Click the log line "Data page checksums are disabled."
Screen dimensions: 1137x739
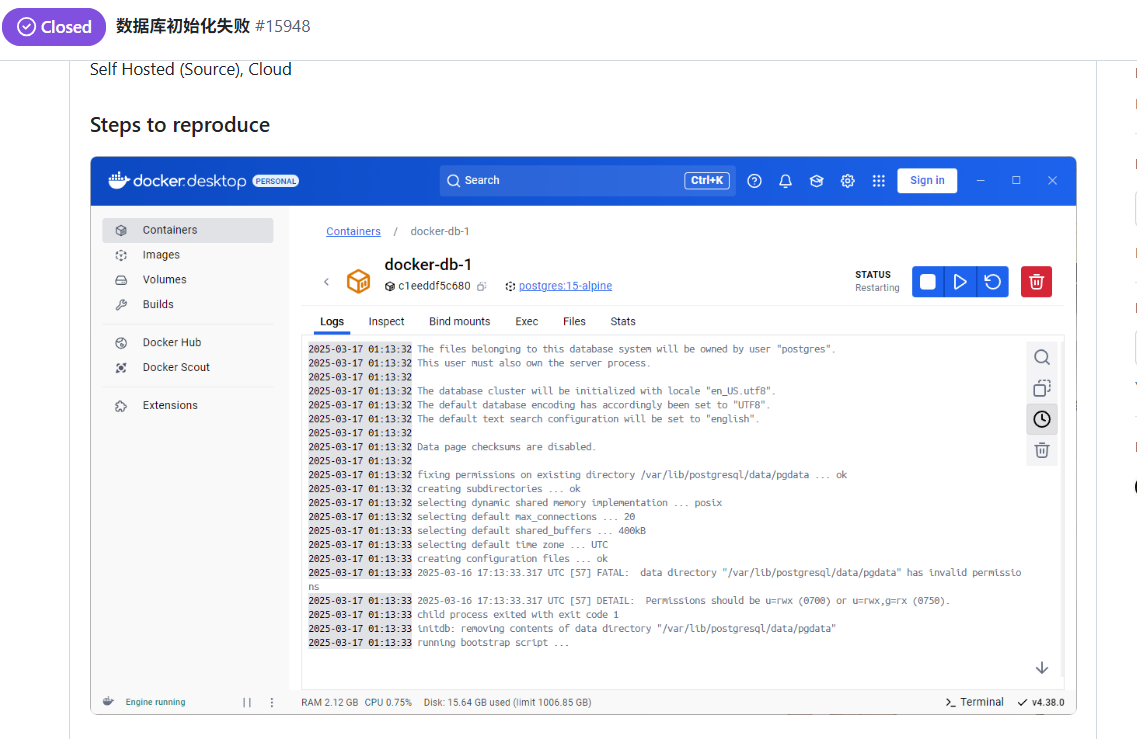point(506,447)
